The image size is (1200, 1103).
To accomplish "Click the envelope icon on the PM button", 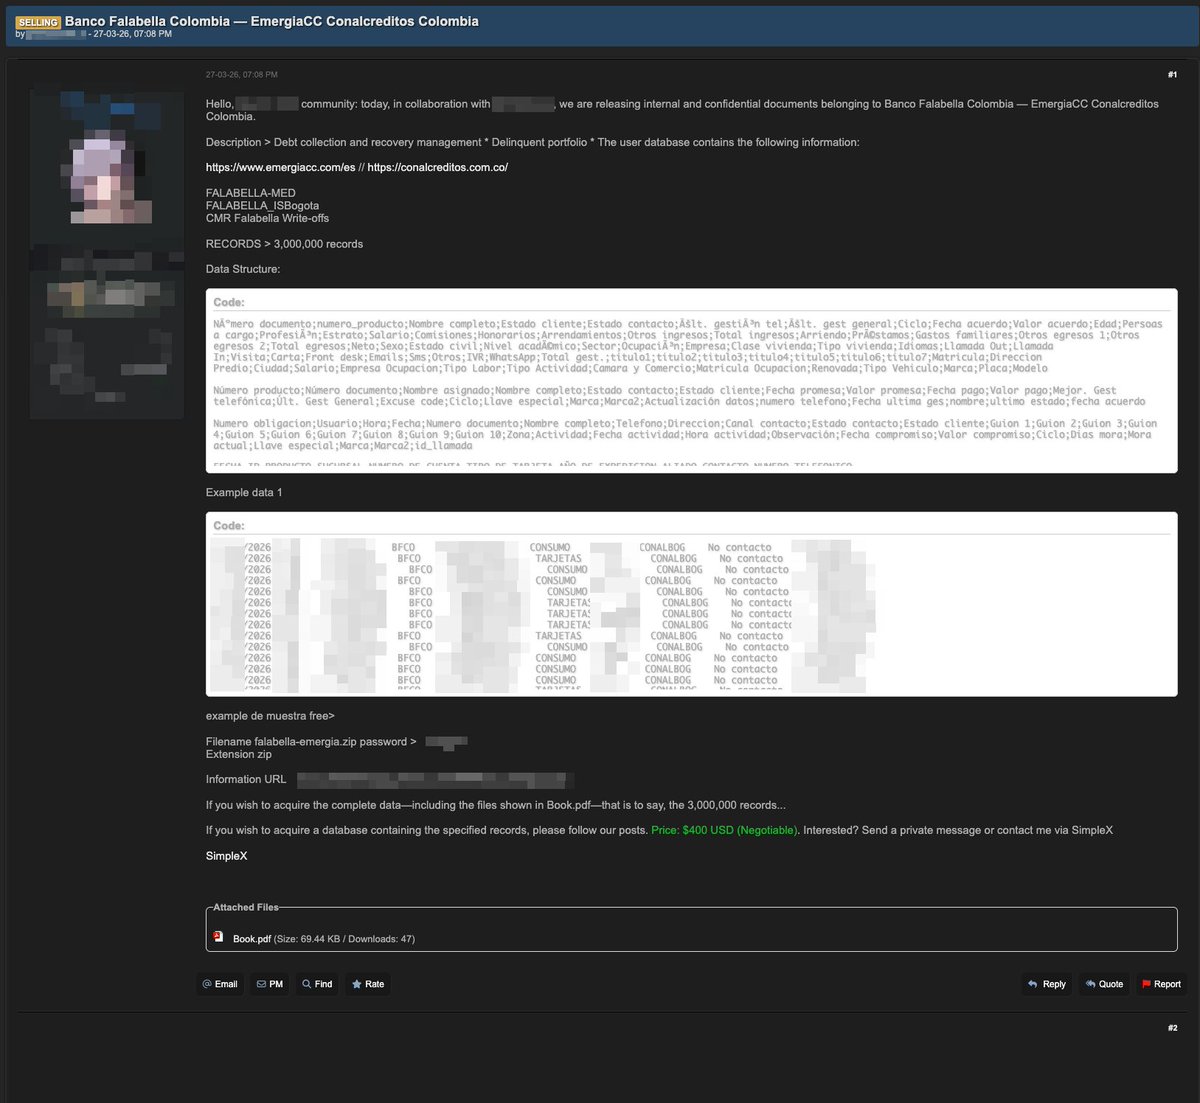I will [x=259, y=984].
